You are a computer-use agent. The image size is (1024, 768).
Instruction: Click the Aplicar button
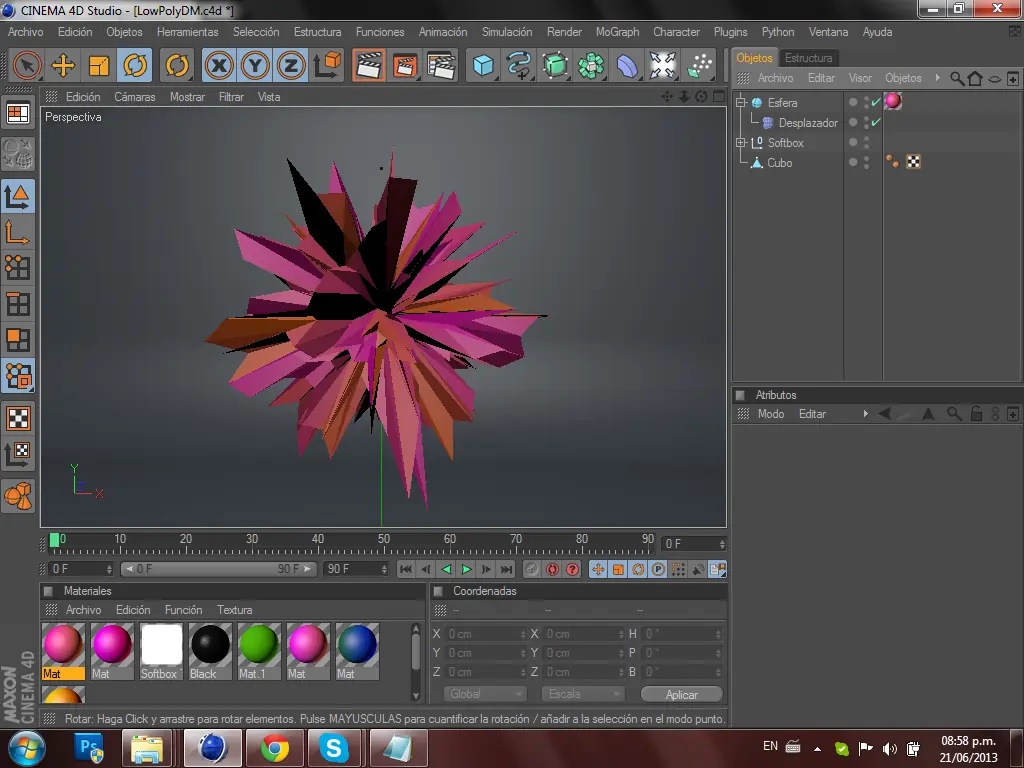click(x=681, y=695)
